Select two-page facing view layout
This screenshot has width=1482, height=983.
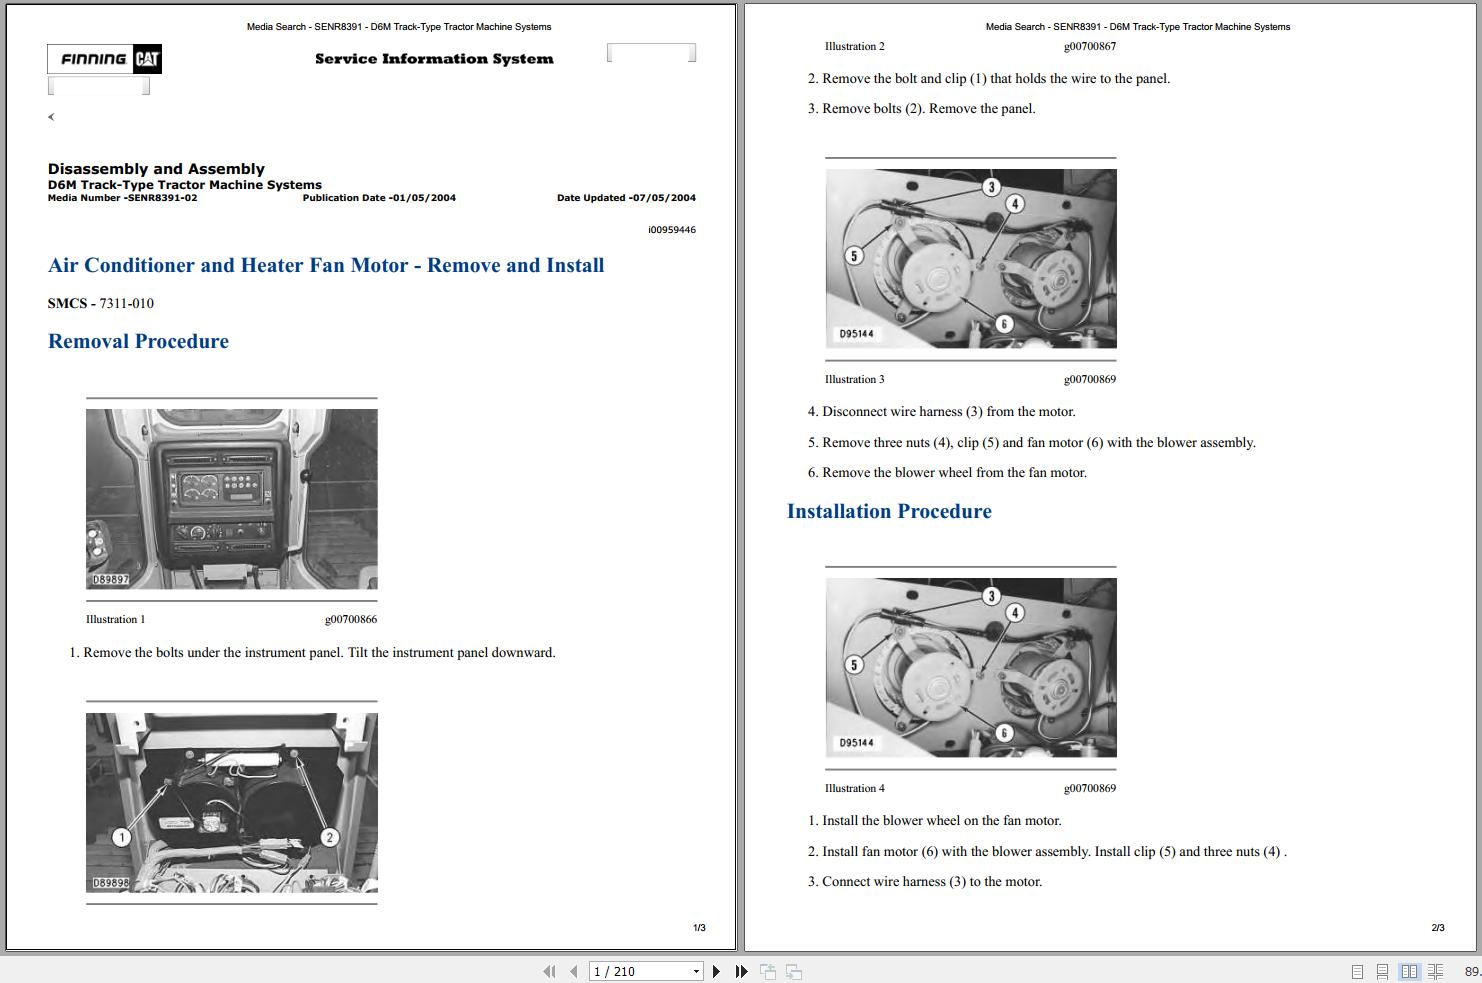point(1409,971)
